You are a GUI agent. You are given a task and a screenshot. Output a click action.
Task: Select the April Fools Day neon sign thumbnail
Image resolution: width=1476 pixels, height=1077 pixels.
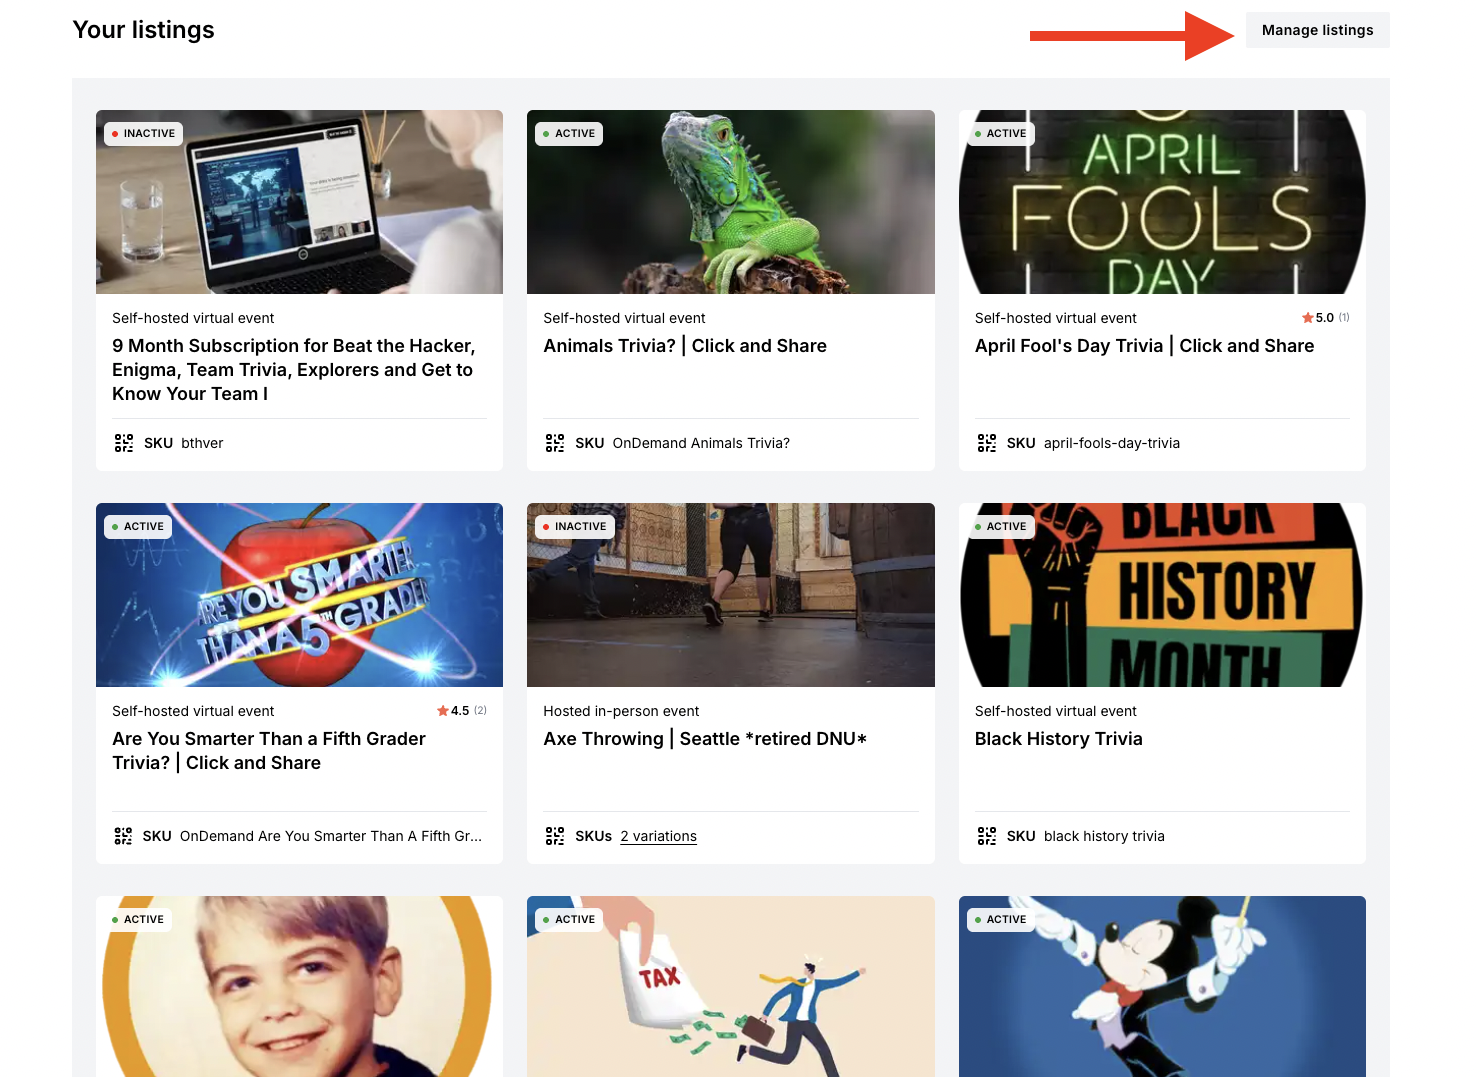[x=1162, y=202]
